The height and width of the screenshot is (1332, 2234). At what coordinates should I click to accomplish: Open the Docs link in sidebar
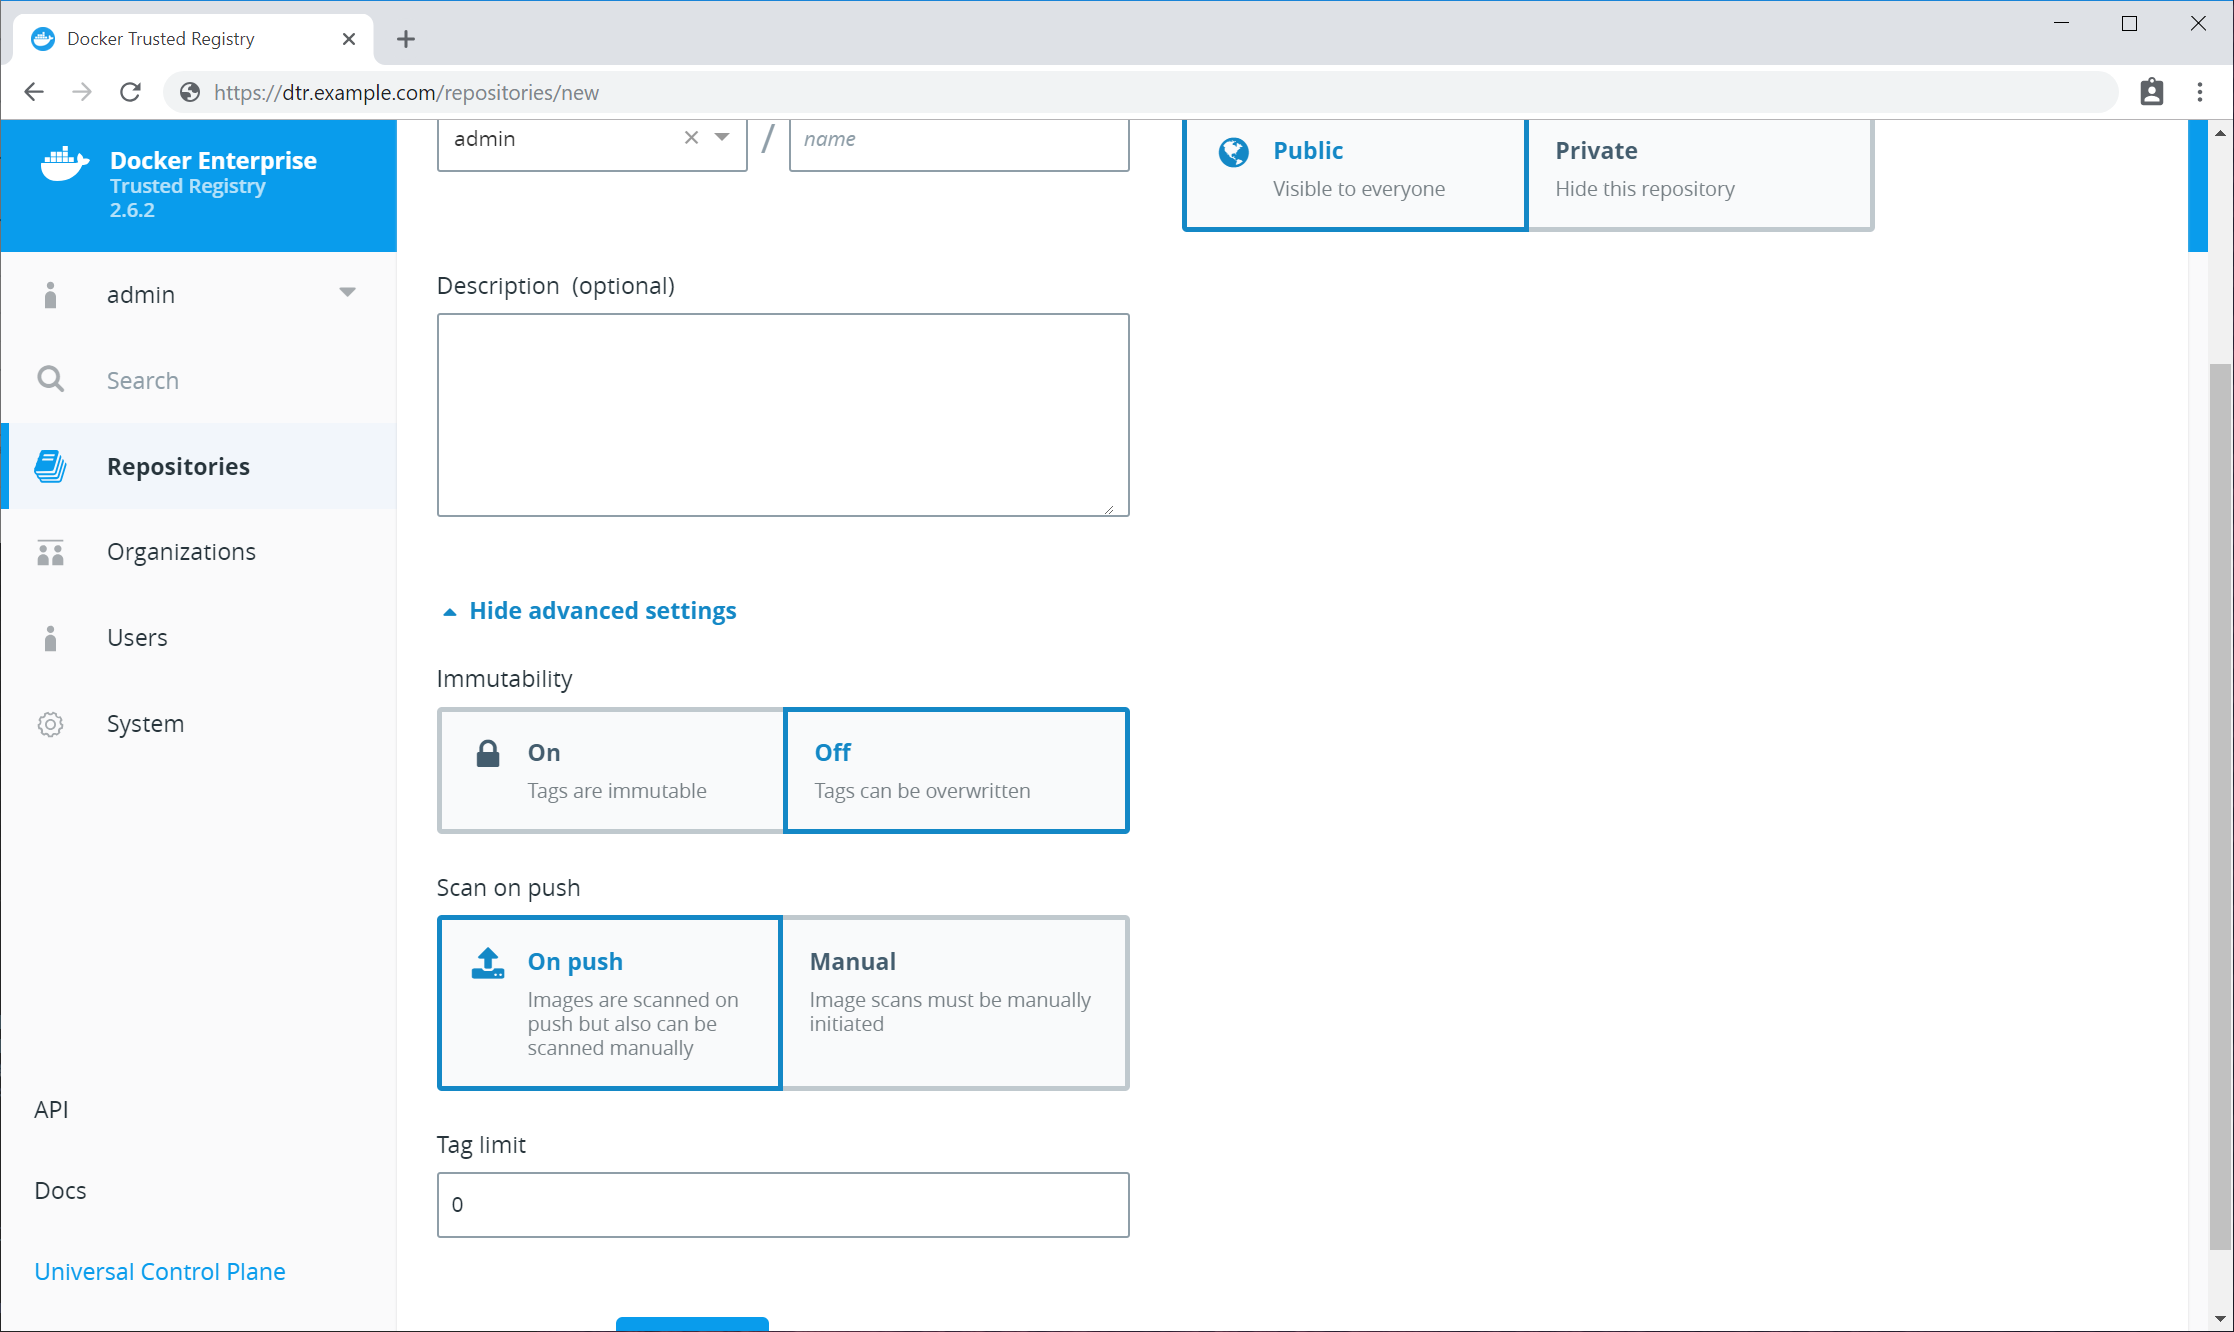click(x=60, y=1190)
